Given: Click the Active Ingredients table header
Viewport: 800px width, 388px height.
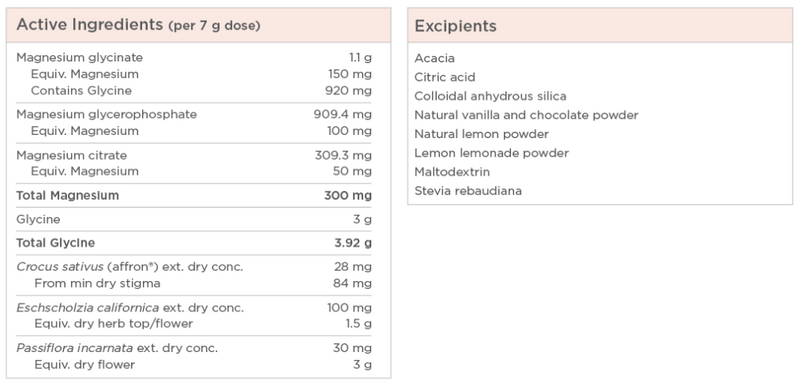Looking at the screenshot, I should [198, 25].
